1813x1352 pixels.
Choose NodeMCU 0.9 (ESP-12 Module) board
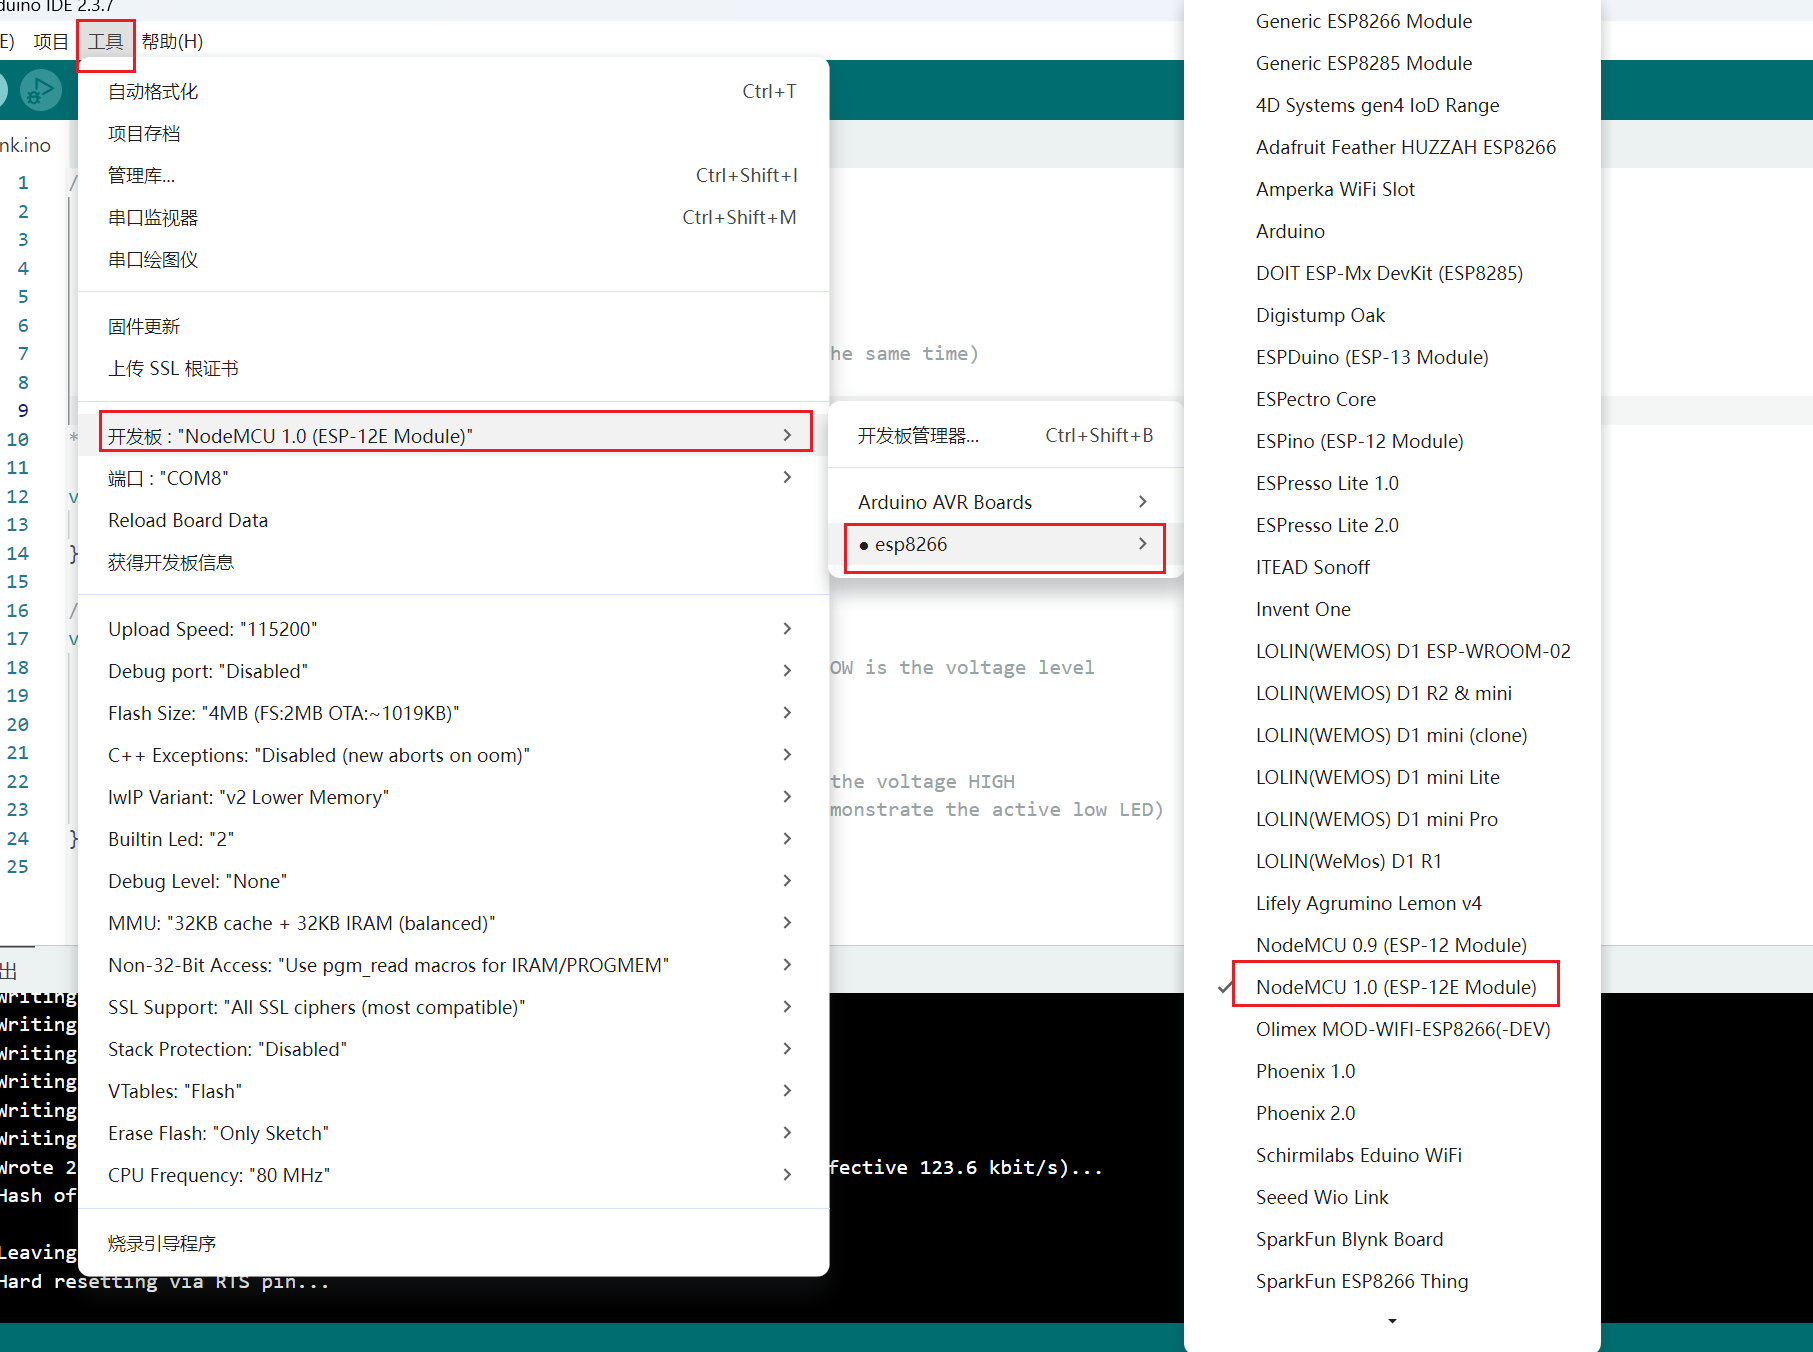1390,945
